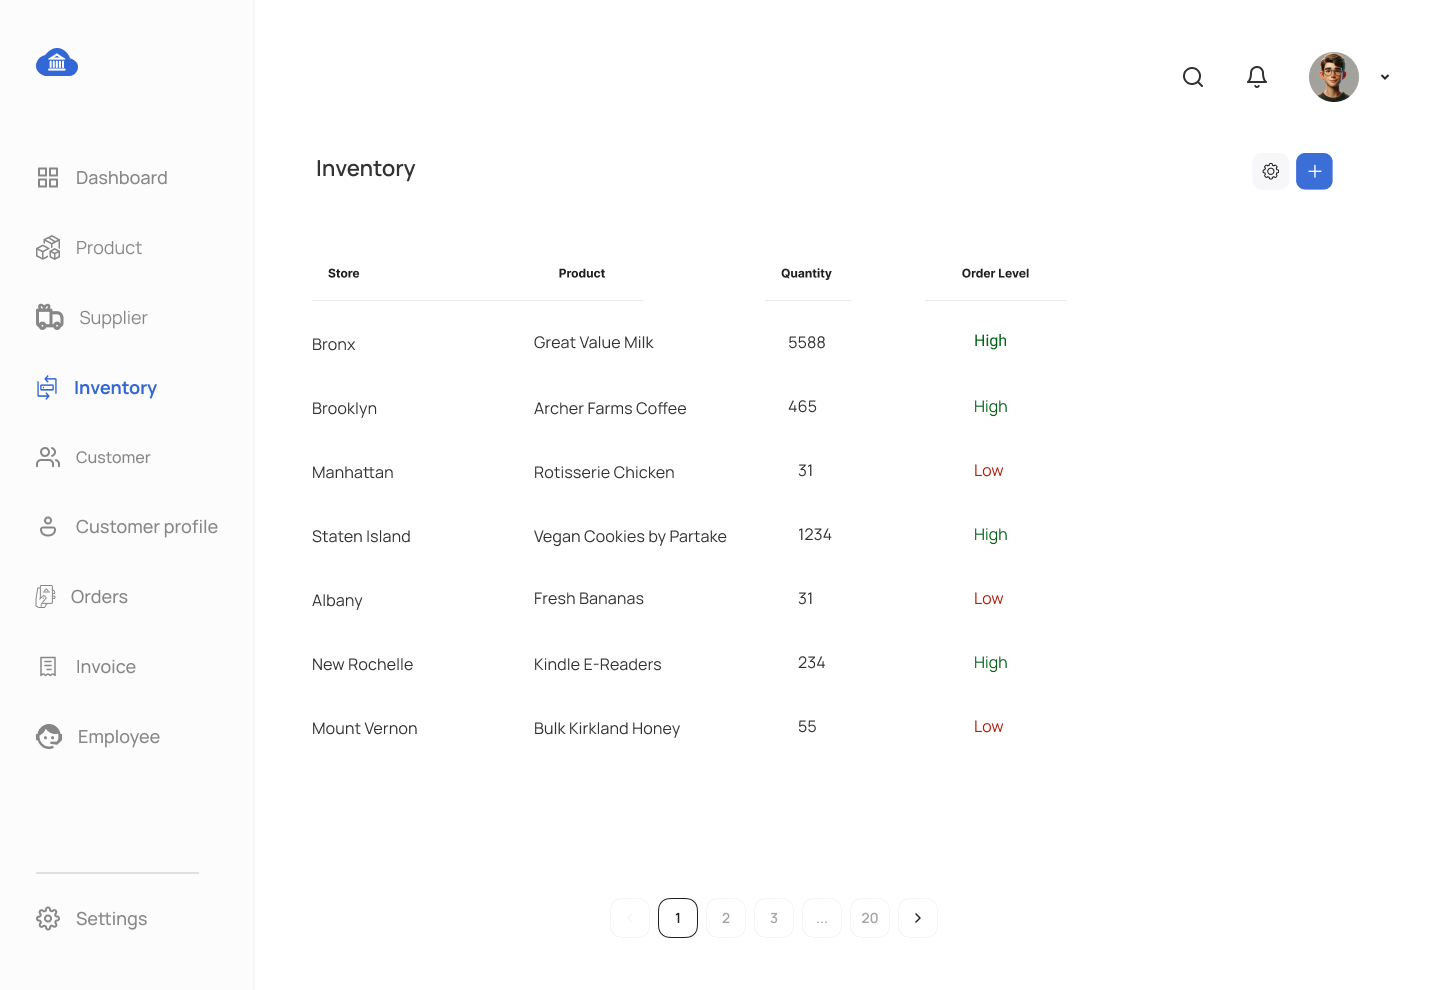
Task: Go to page 2 of inventory
Action: (x=726, y=918)
